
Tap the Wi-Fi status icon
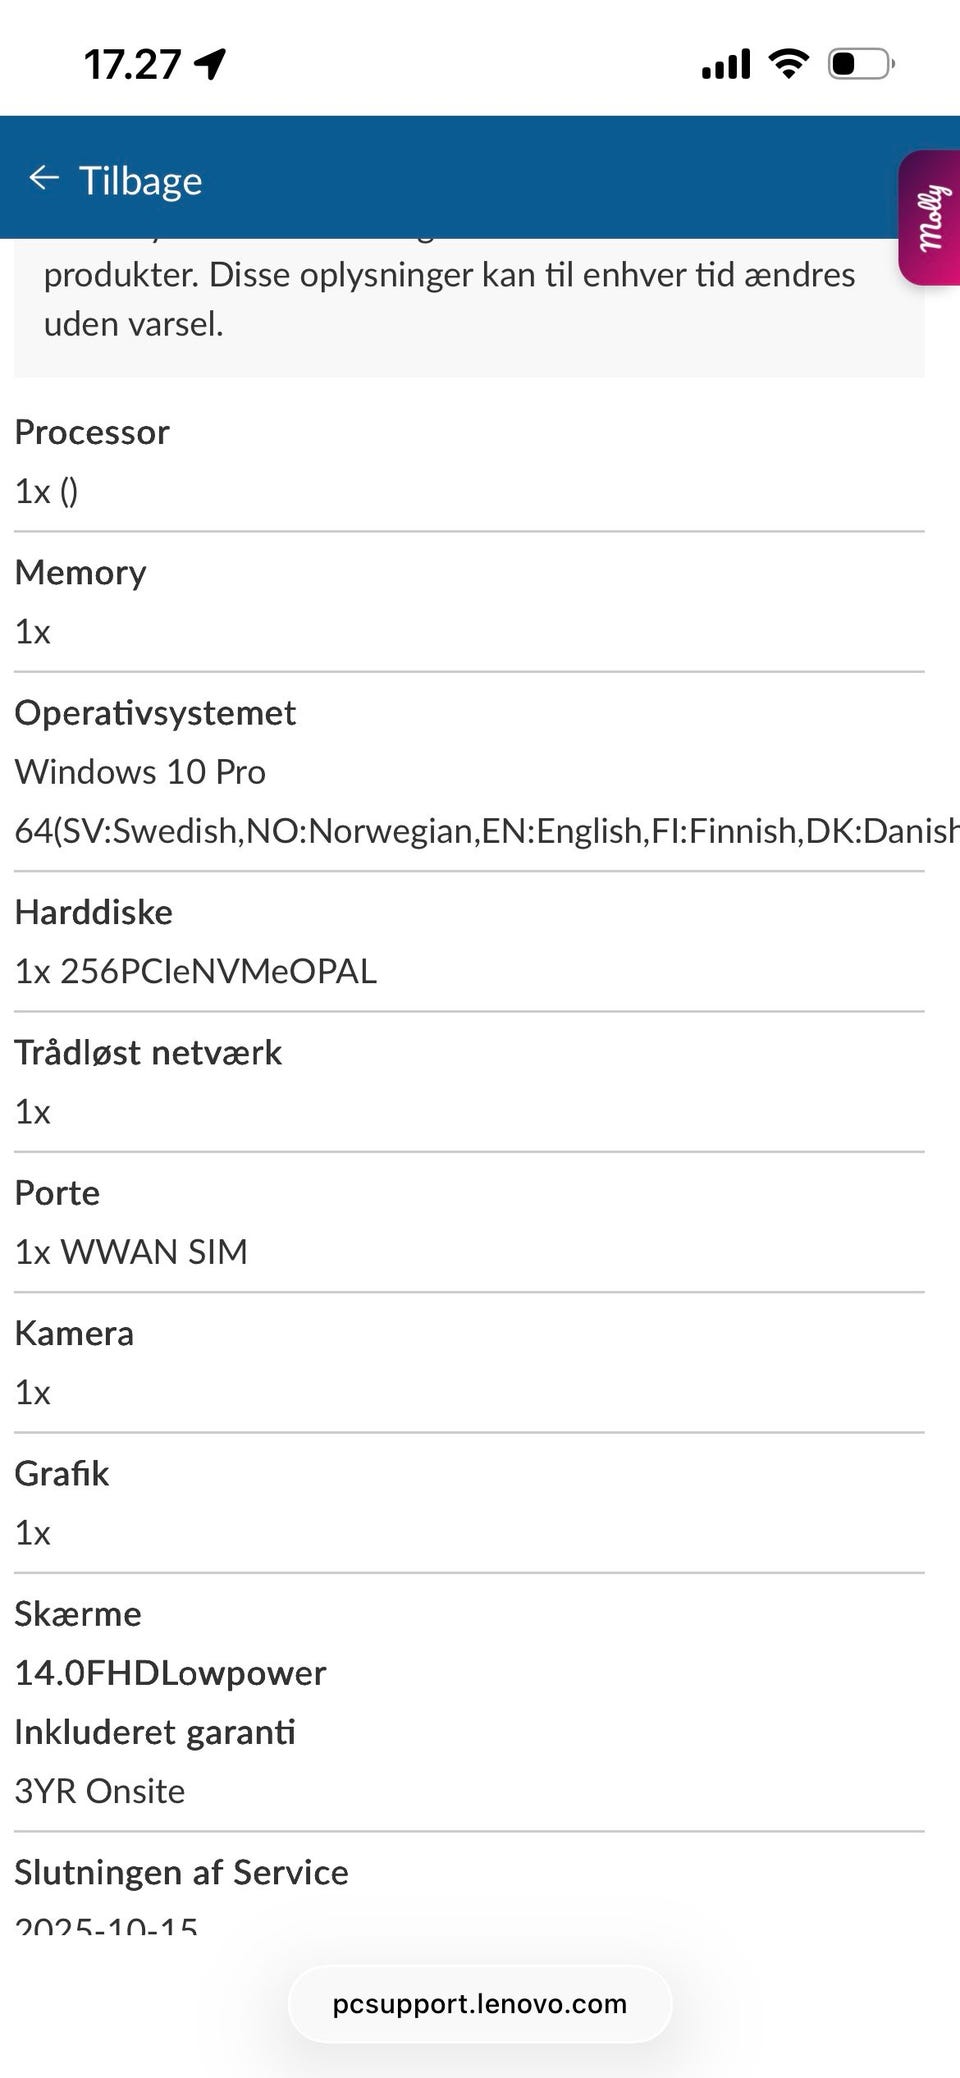pyautogui.click(x=789, y=64)
